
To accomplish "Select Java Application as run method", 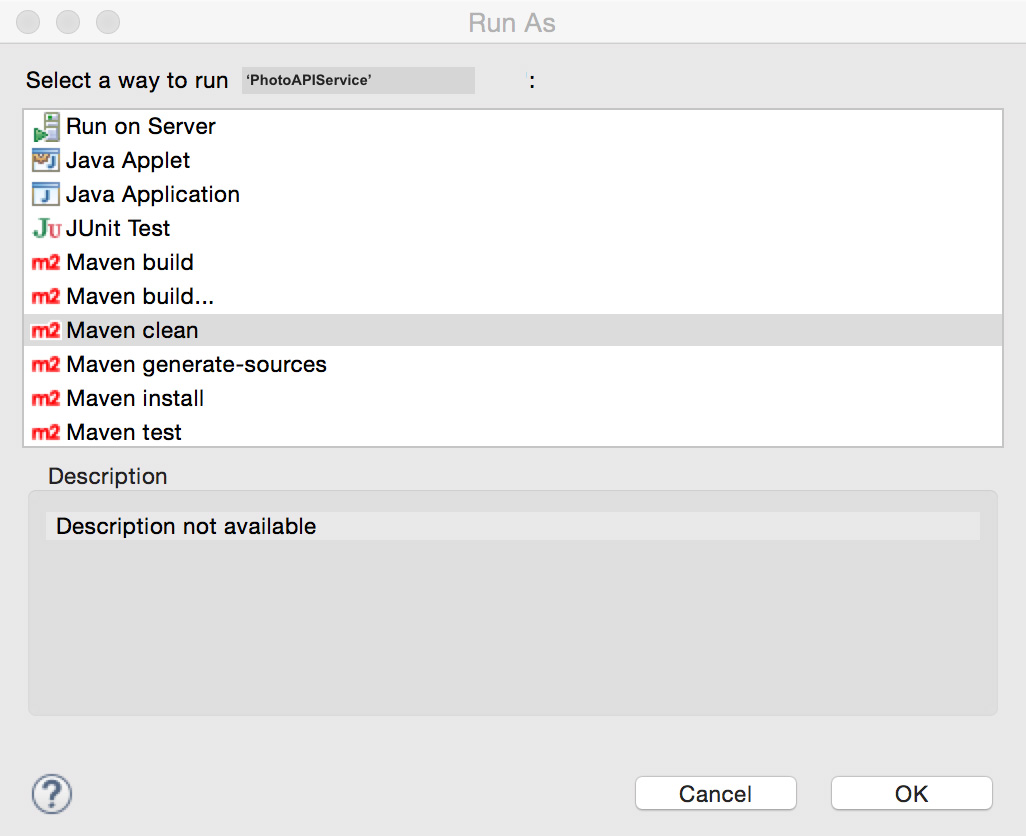I will [153, 195].
